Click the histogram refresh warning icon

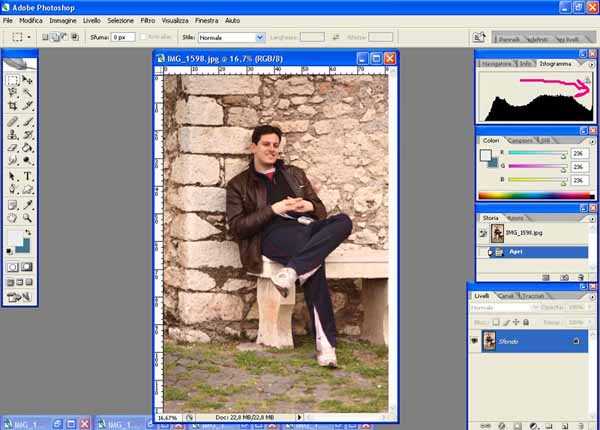tap(588, 78)
